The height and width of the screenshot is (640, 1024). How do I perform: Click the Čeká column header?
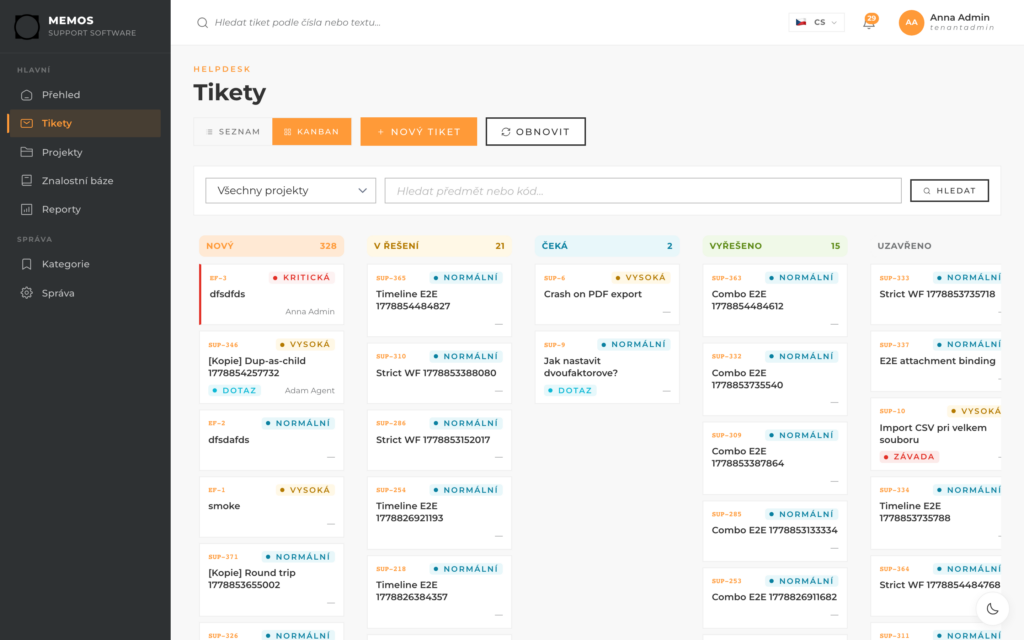pyautogui.click(x=607, y=246)
